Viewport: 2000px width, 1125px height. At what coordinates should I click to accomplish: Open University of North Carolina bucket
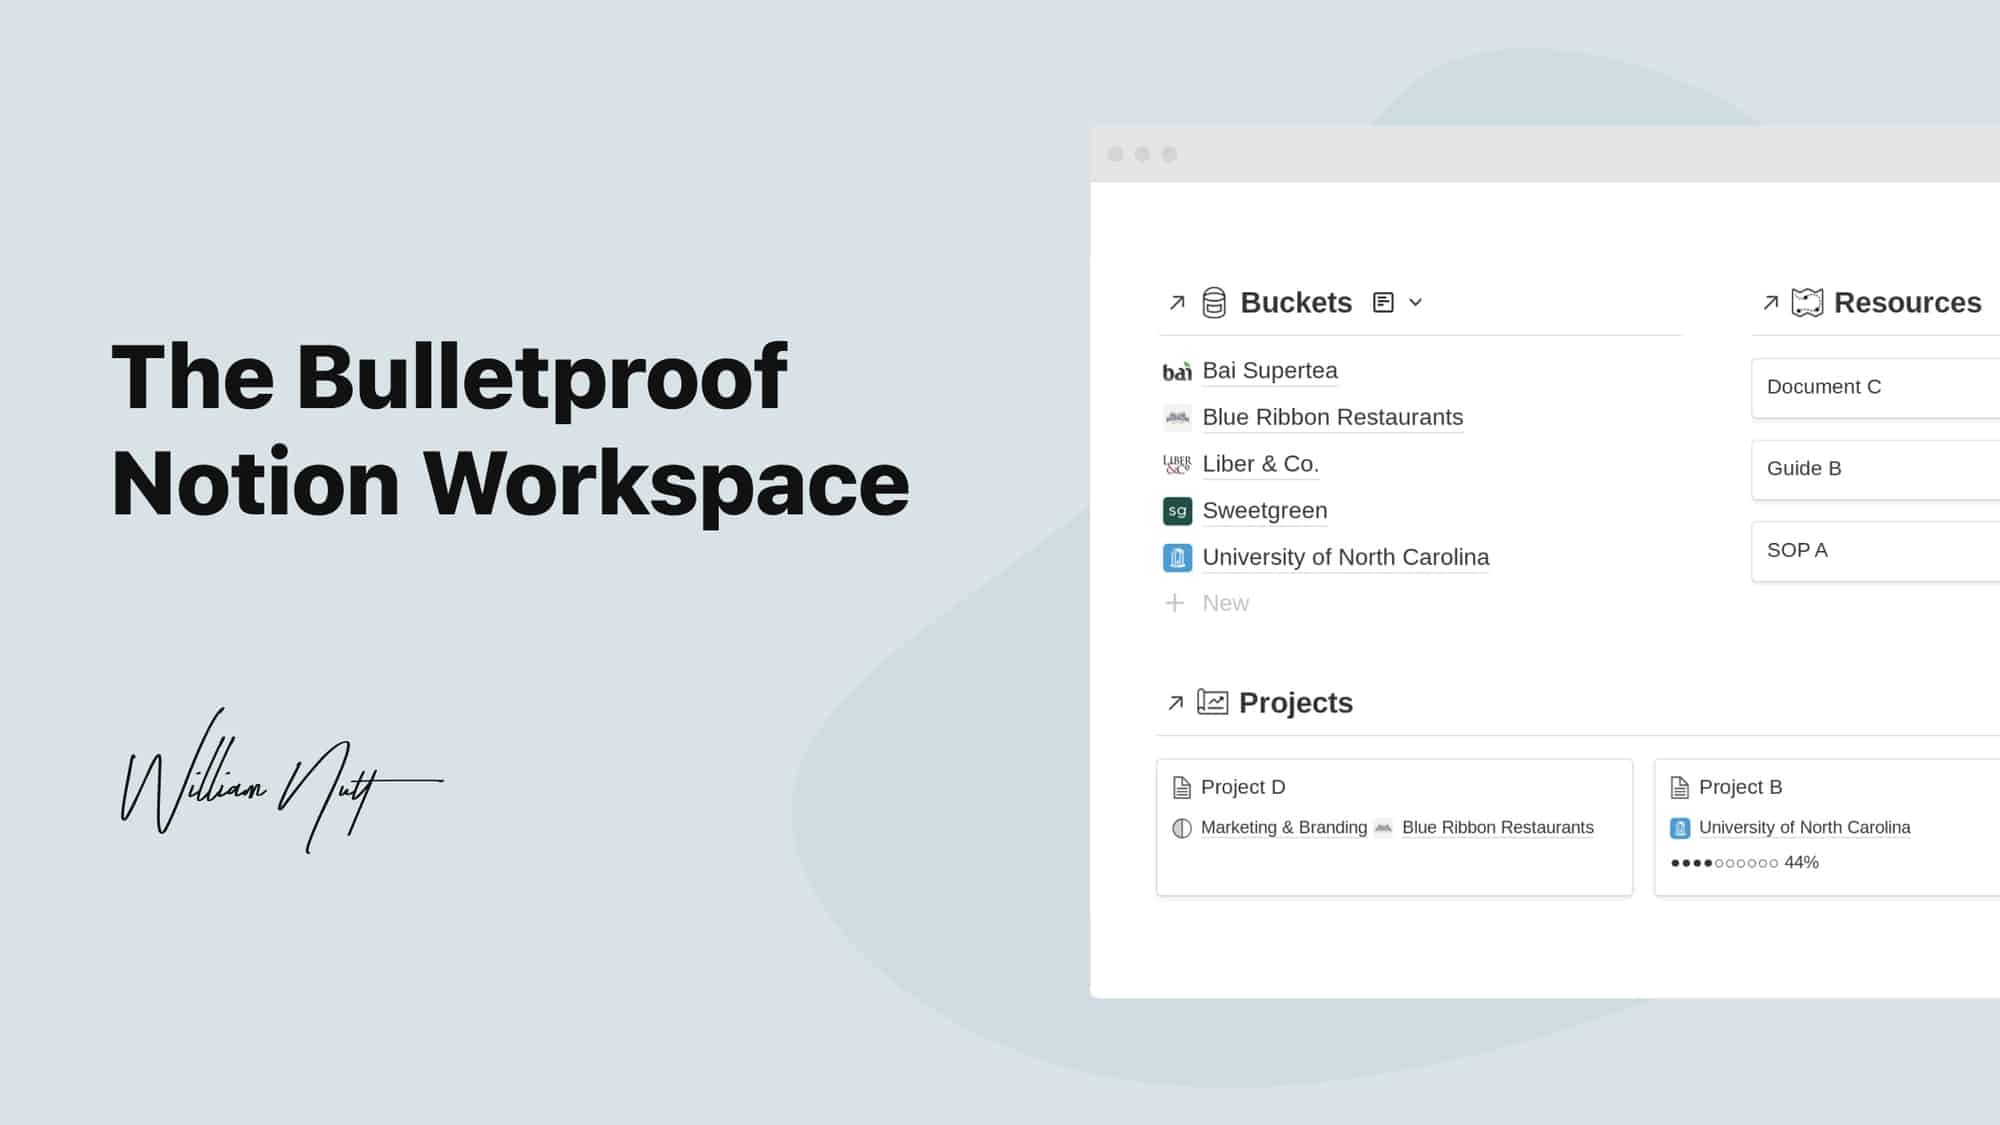[x=1345, y=557]
